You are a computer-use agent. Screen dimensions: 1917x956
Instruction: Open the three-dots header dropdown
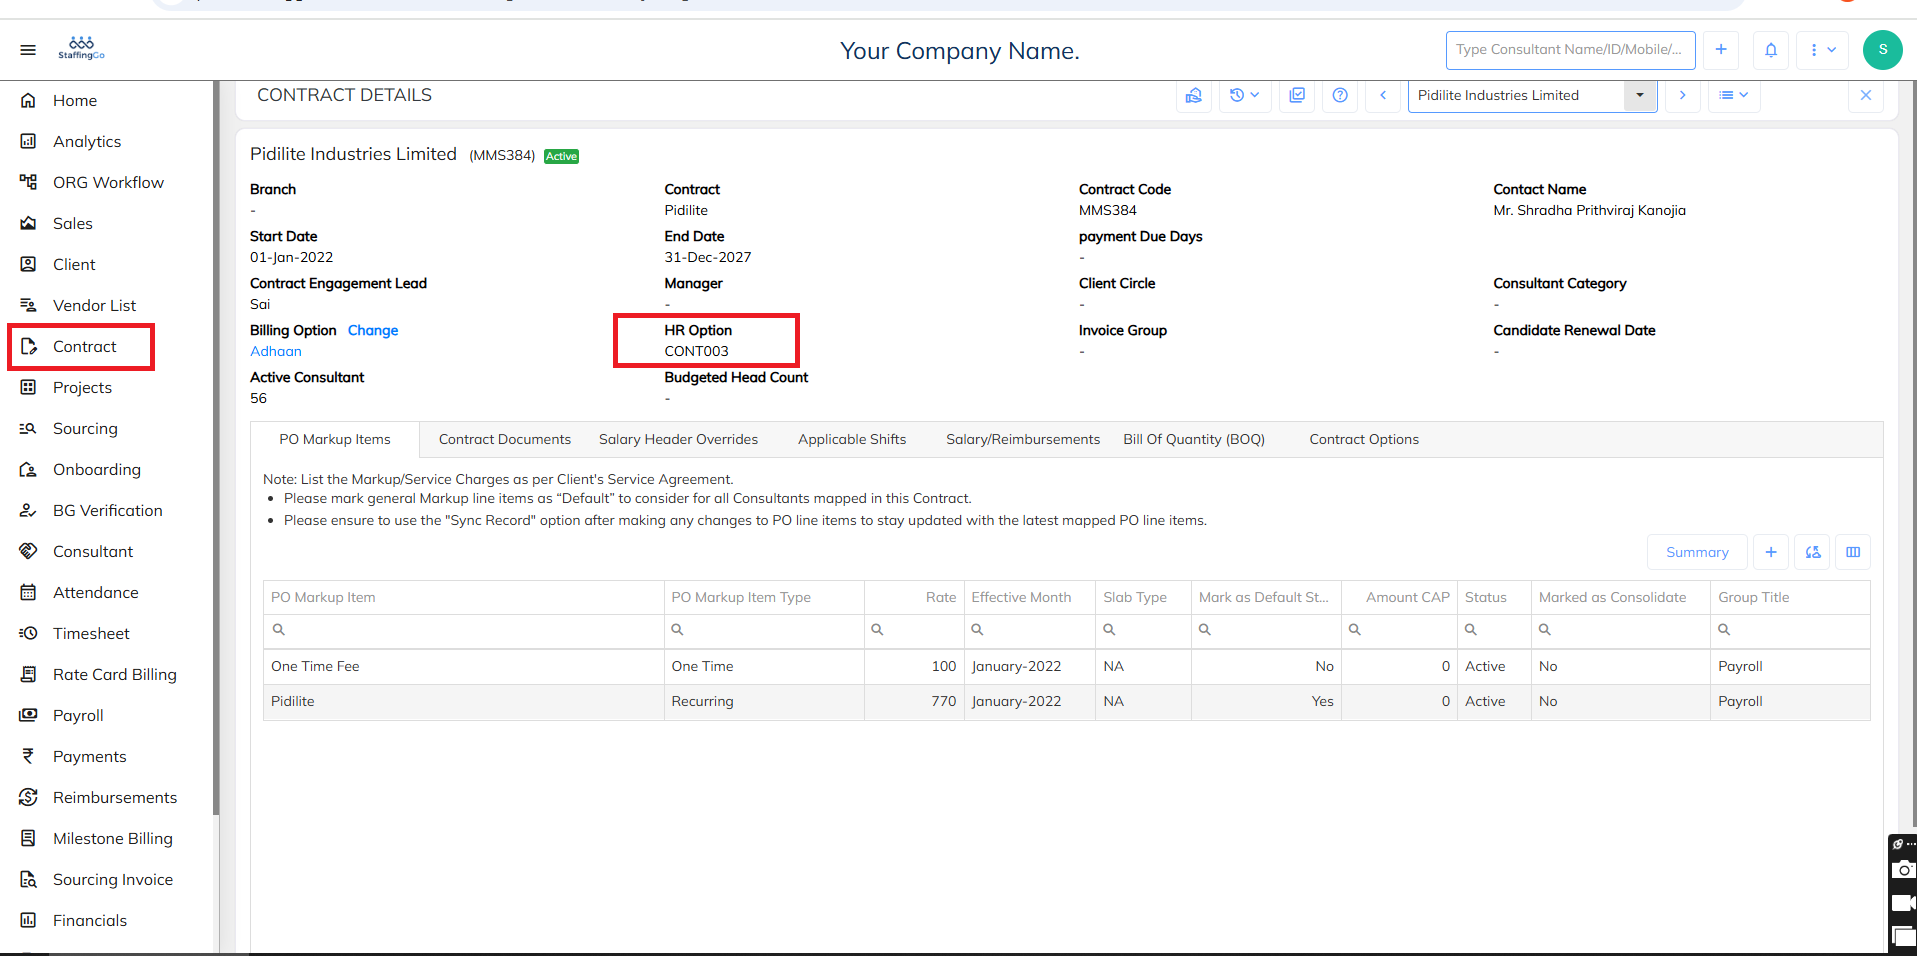click(x=1823, y=50)
